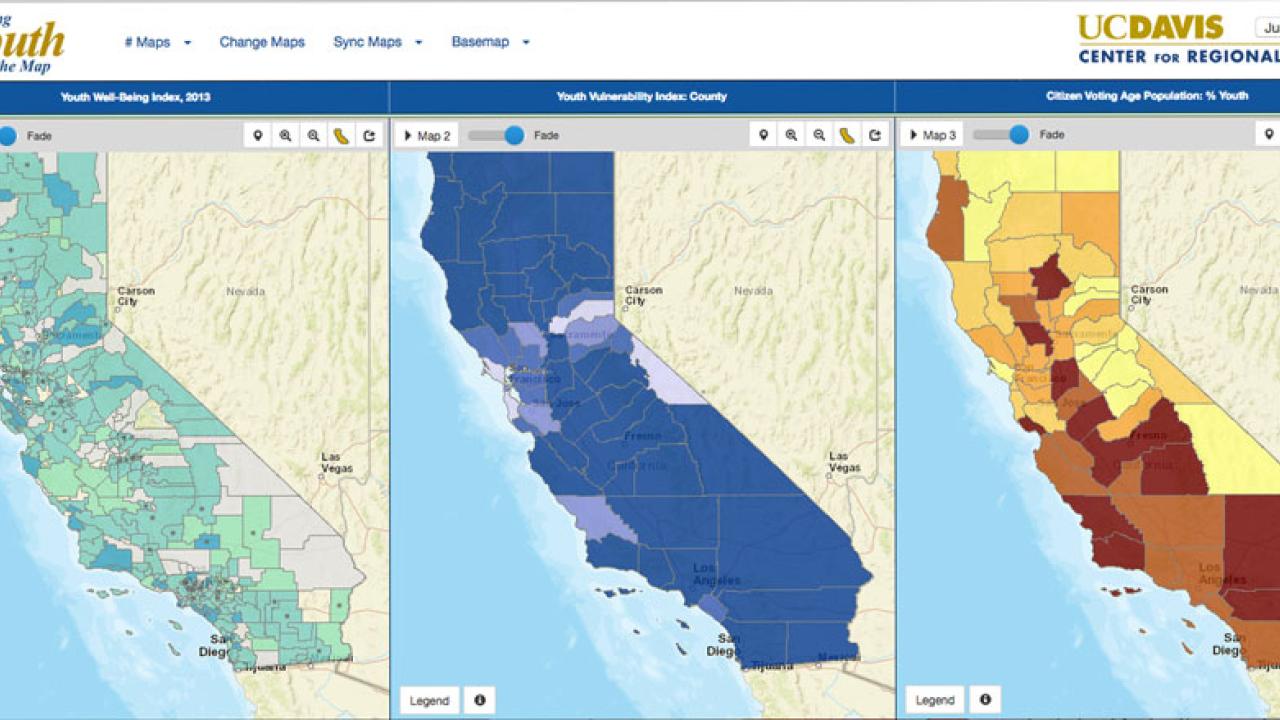Expand the Map 3 panel toggle

[931, 135]
